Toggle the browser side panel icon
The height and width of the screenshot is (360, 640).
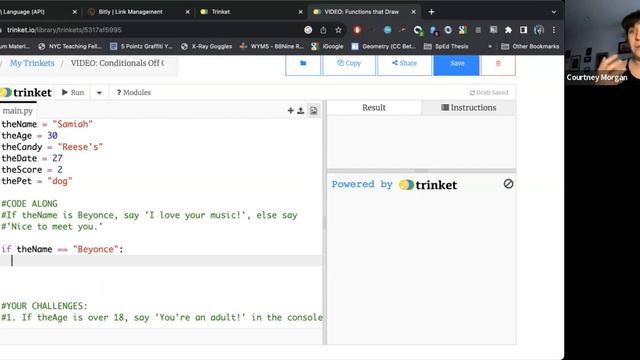tap(523, 30)
